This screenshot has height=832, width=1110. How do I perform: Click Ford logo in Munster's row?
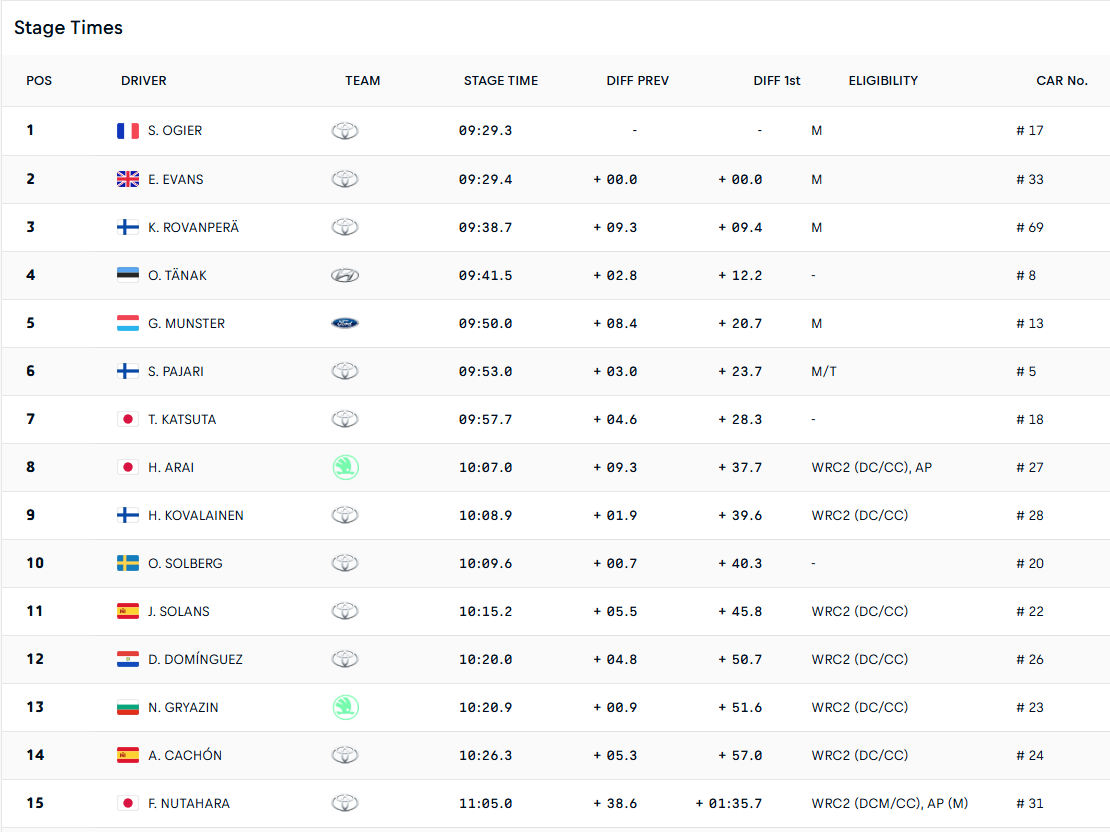pyautogui.click(x=345, y=323)
